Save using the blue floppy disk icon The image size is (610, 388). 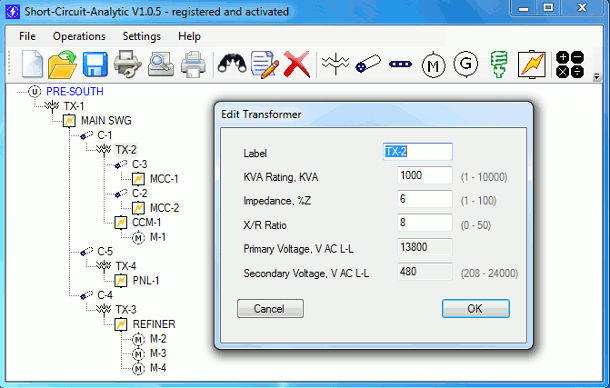pyautogui.click(x=95, y=64)
